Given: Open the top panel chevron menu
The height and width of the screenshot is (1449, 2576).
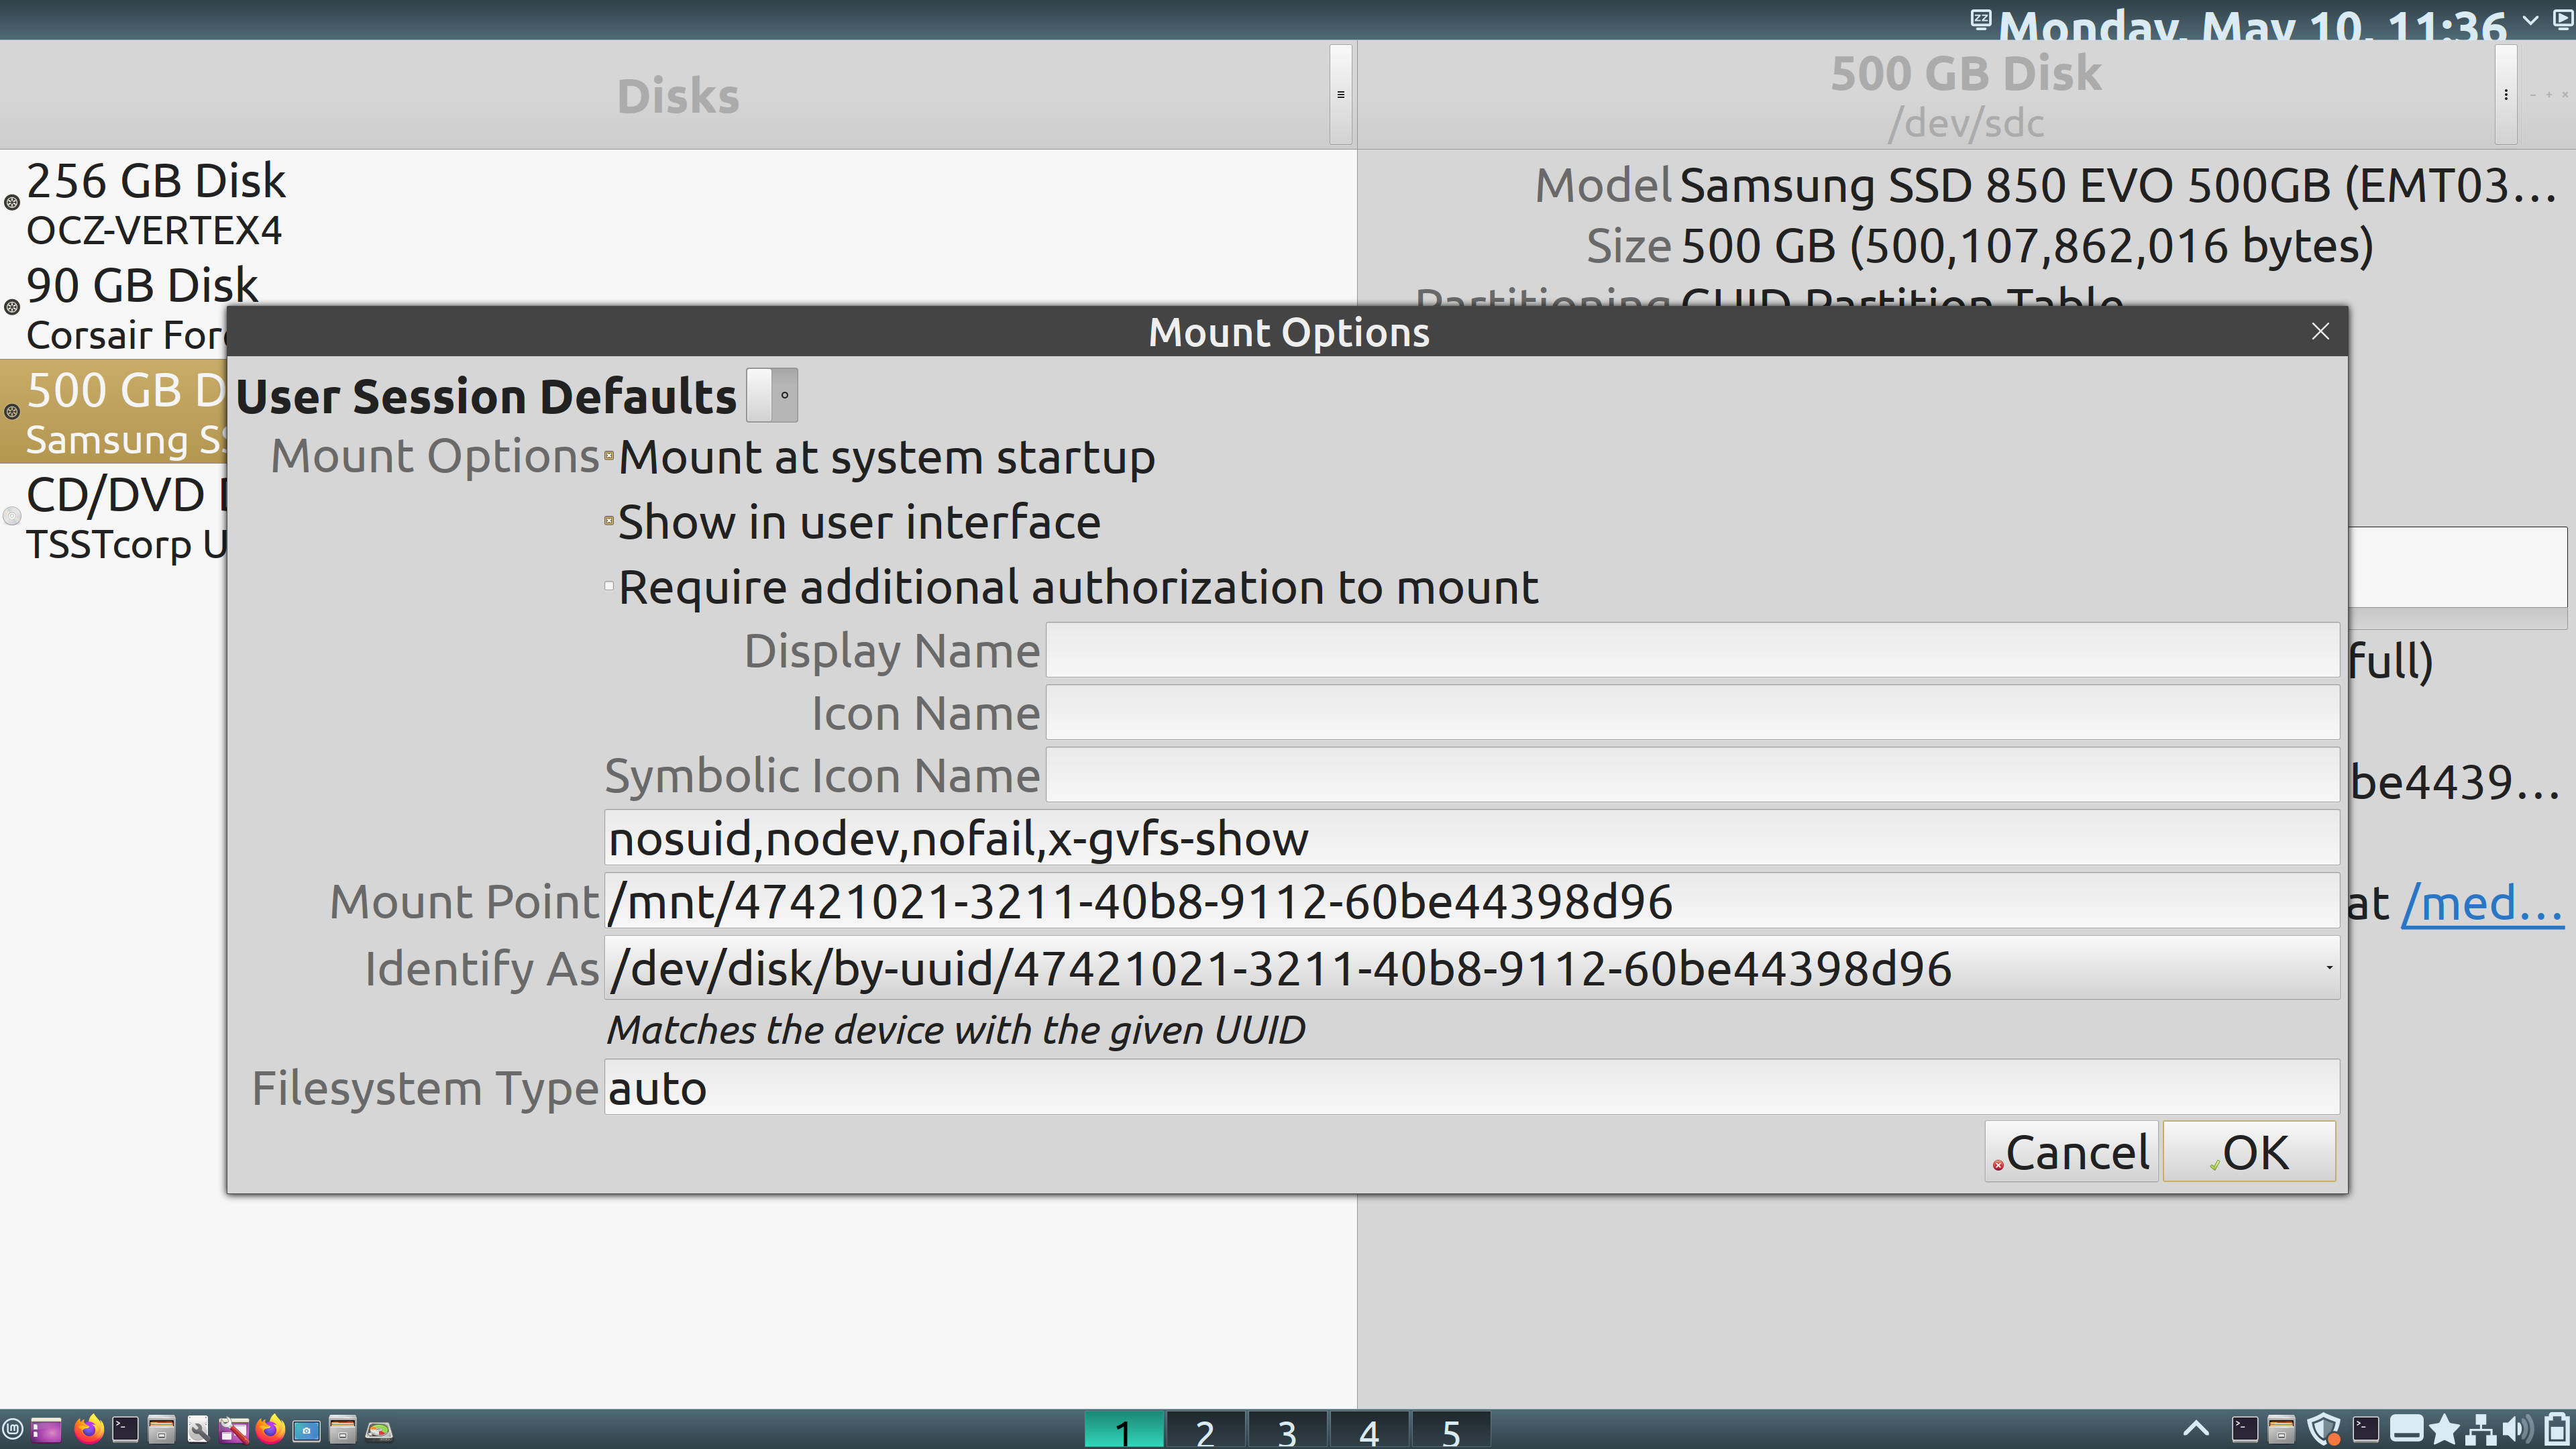Looking at the screenshot, I should coord(2531,20).
